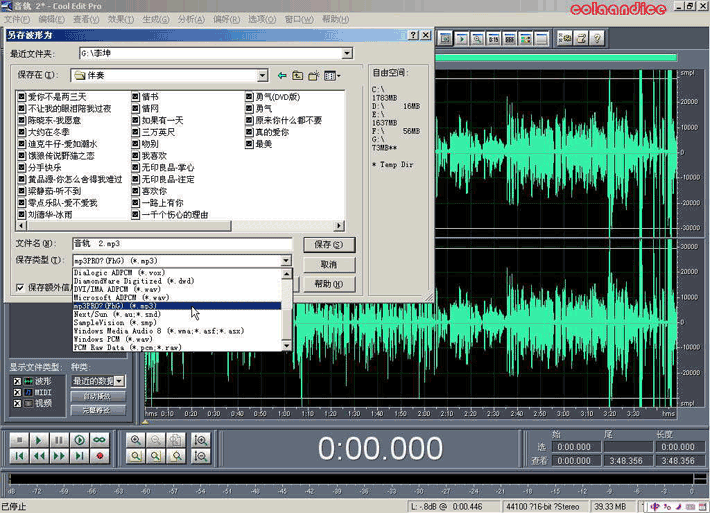The width and height of the screenshot is (710, 513).
Task: Click the go-back arrow in save dialog
Action: click(x=283, y=75)
